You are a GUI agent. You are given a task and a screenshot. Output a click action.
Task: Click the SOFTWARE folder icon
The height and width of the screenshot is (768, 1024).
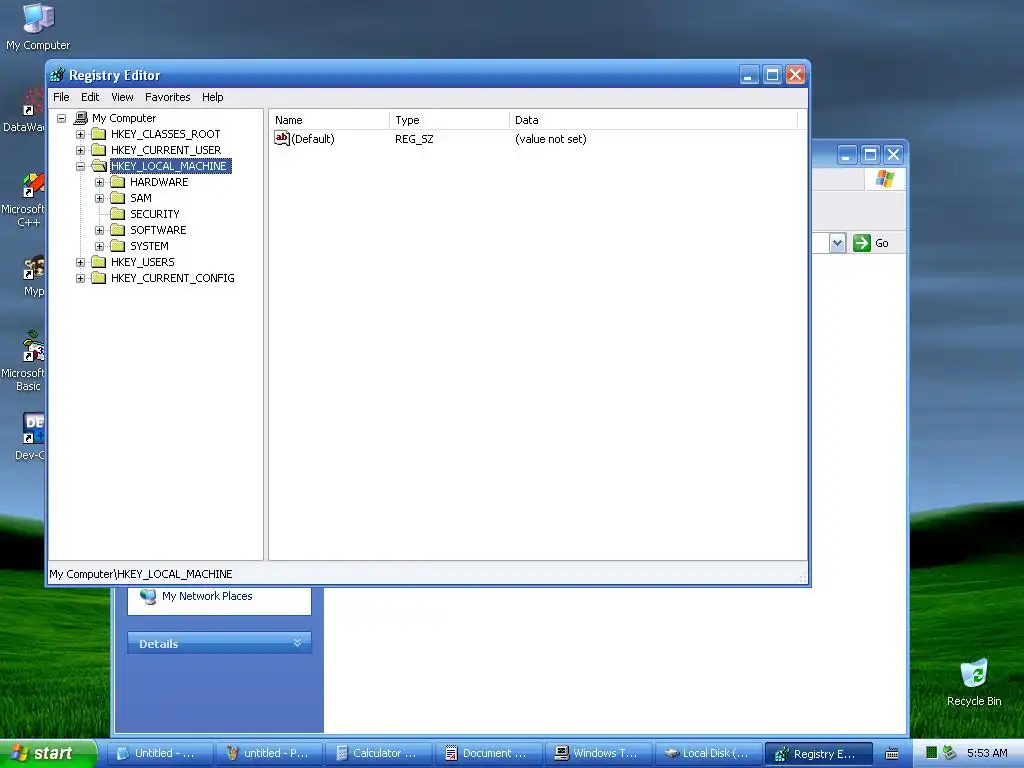(118, 230)
